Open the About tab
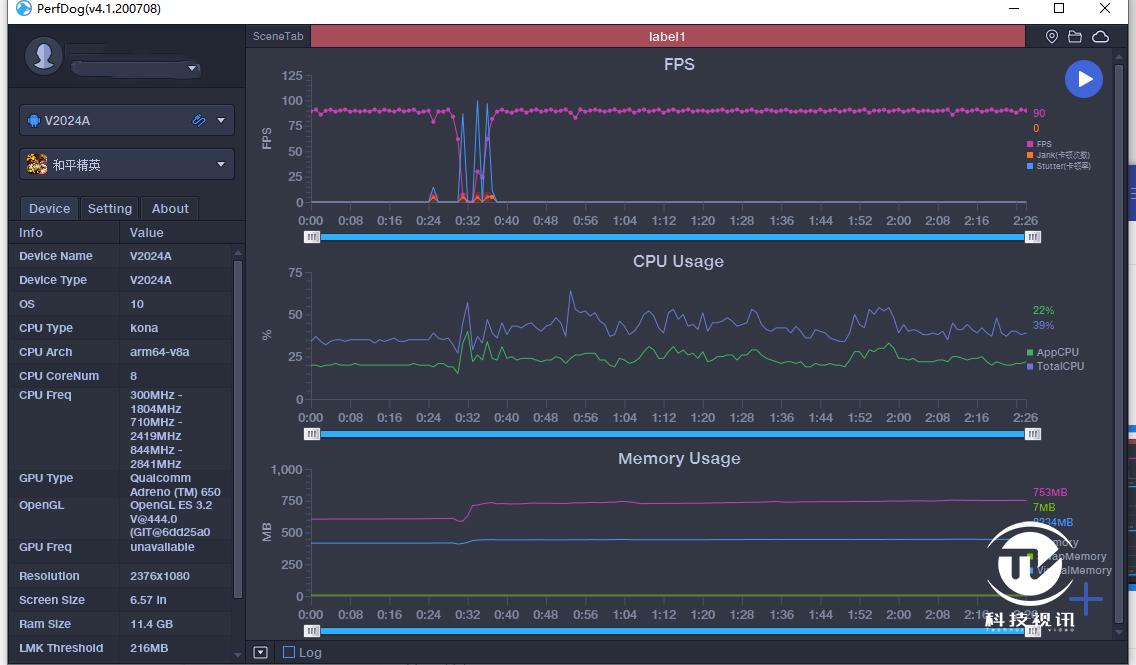 pos(170,209)
